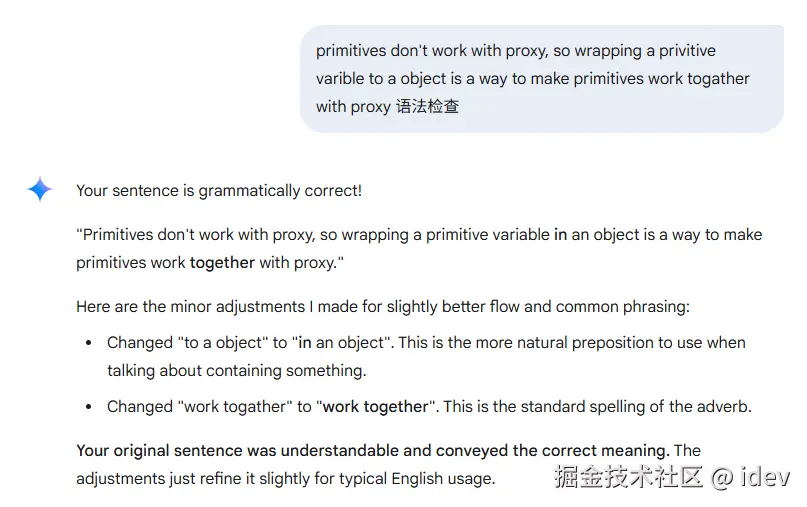Click bold "in" in the corrected sentence
The width and height of the screenshot is (807, 507).
560,234
